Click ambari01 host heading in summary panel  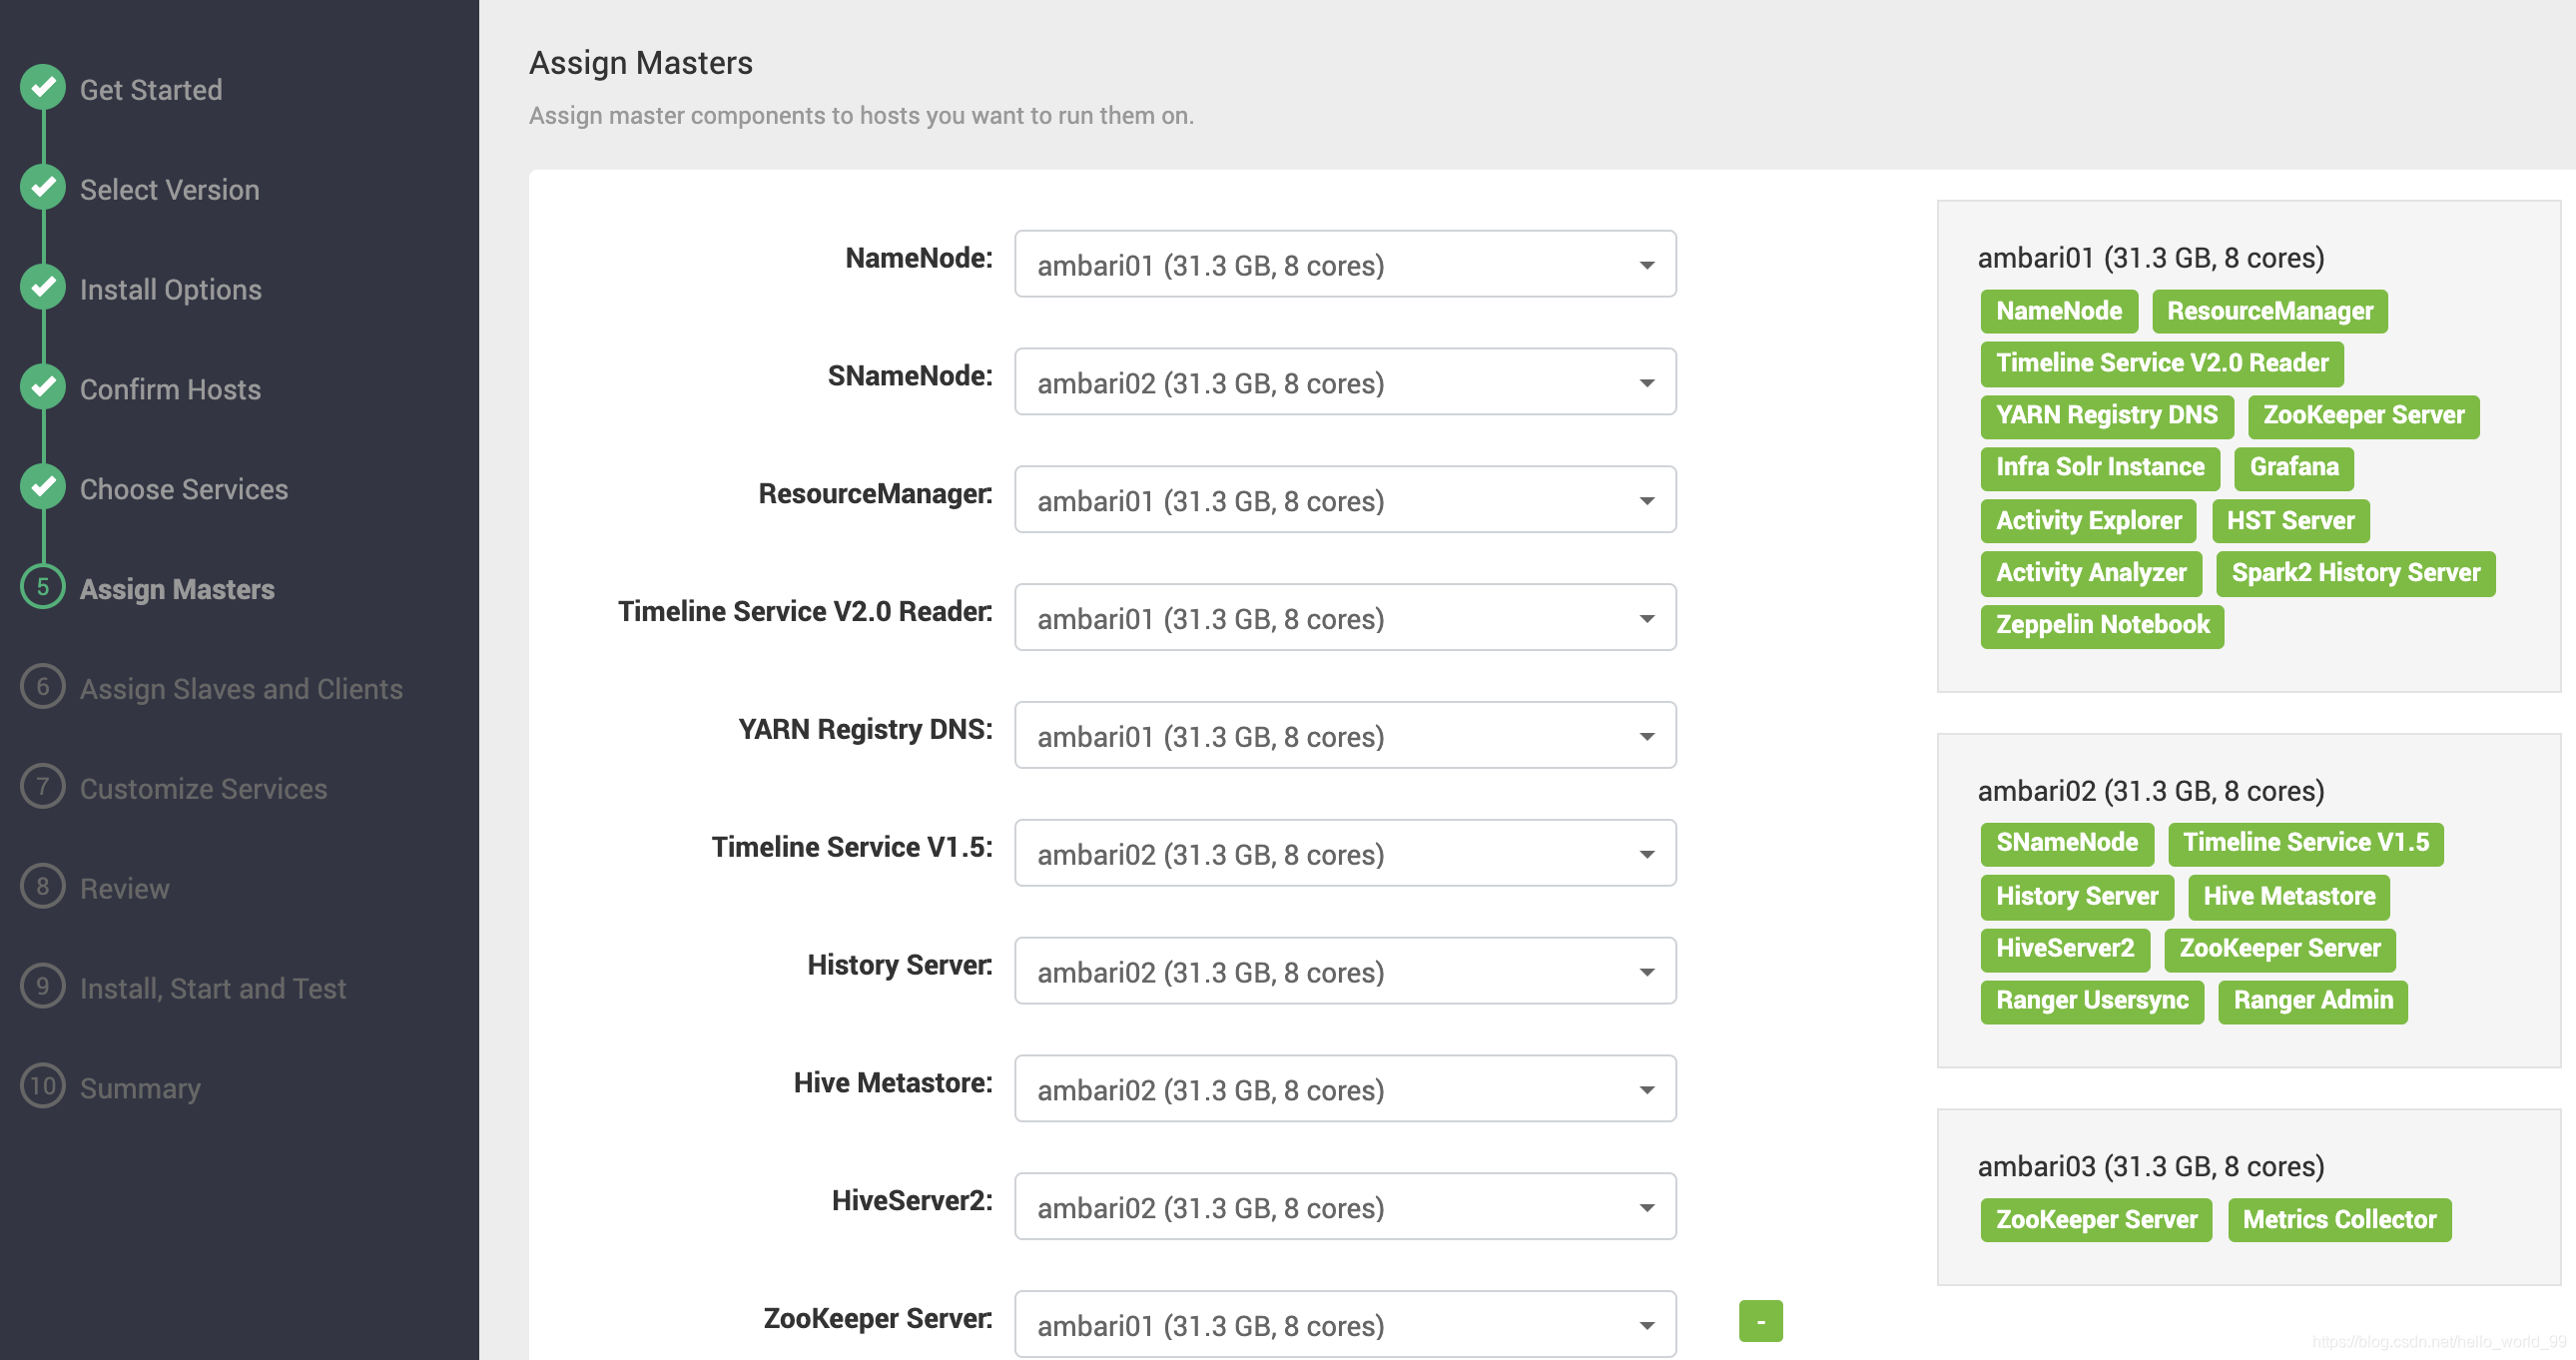click(2151, 258)
